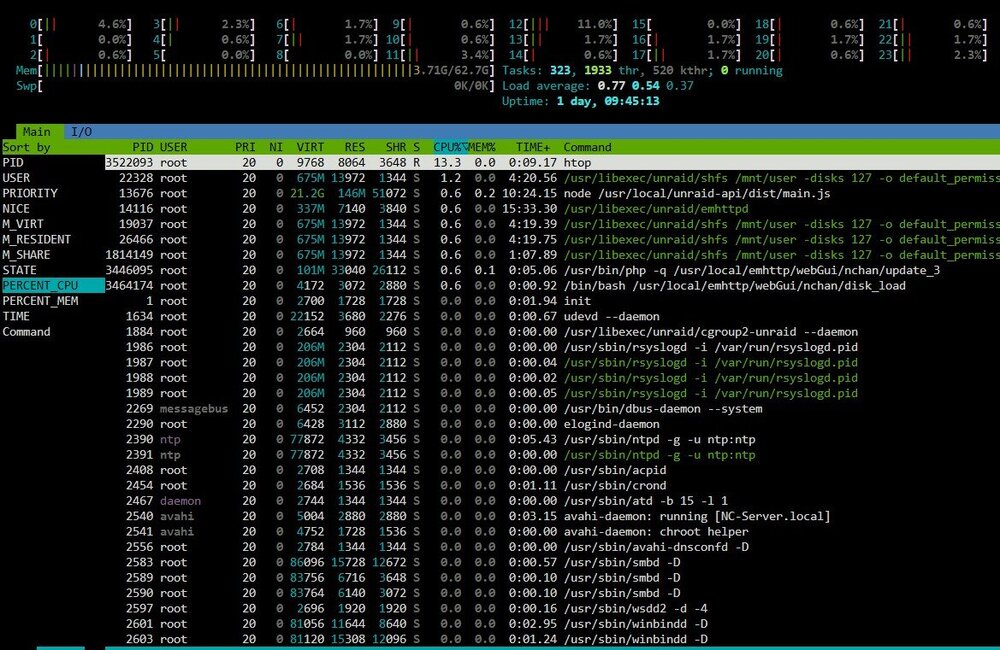Click the VIRT column header
1000x650 pixels.
tap(310, 147)
